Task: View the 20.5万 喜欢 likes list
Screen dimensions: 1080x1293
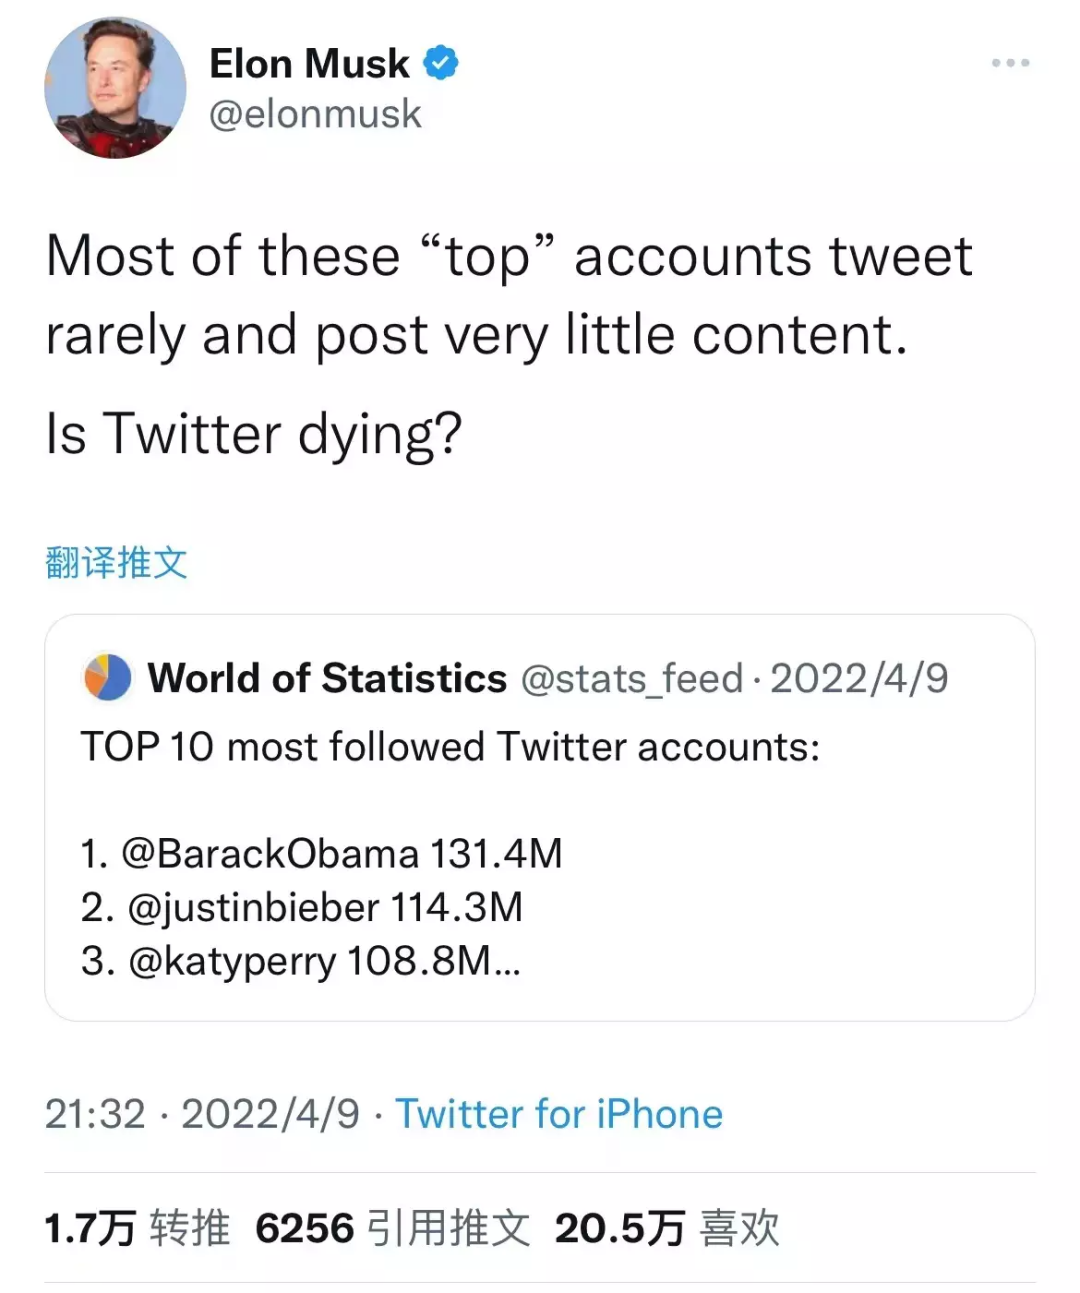Action: 667,1228
